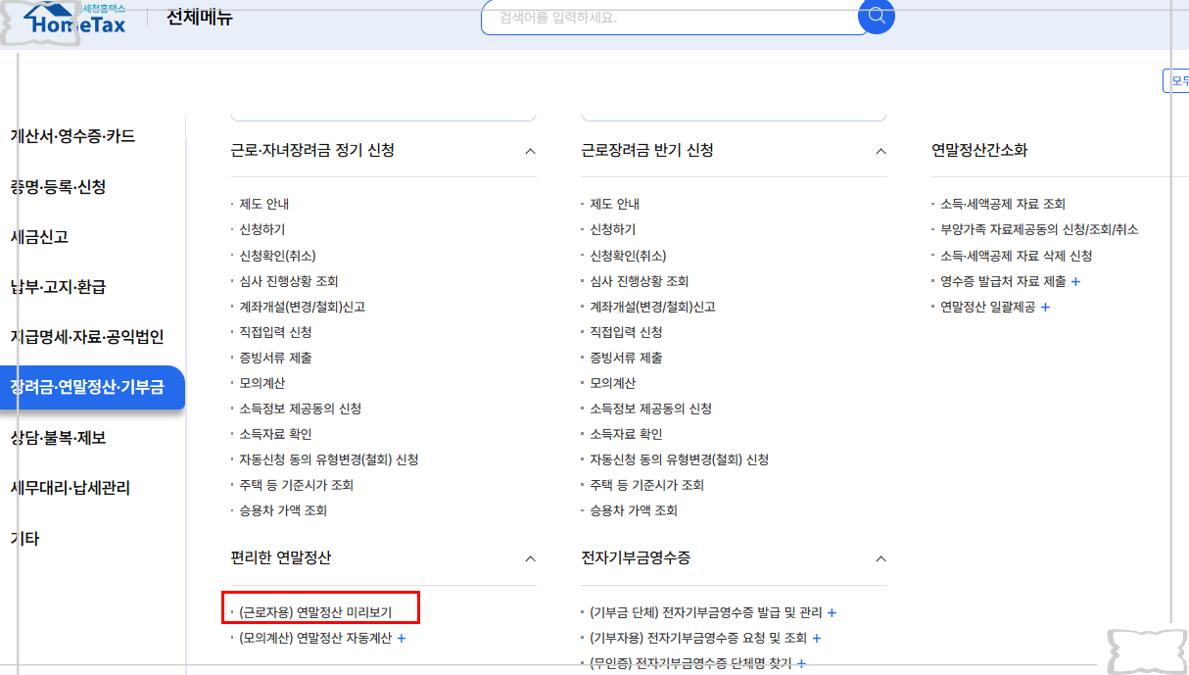Open 영수증 발급처 자료 제출
Viewport: 1189px width, 675px height.
pos(1002,281)
